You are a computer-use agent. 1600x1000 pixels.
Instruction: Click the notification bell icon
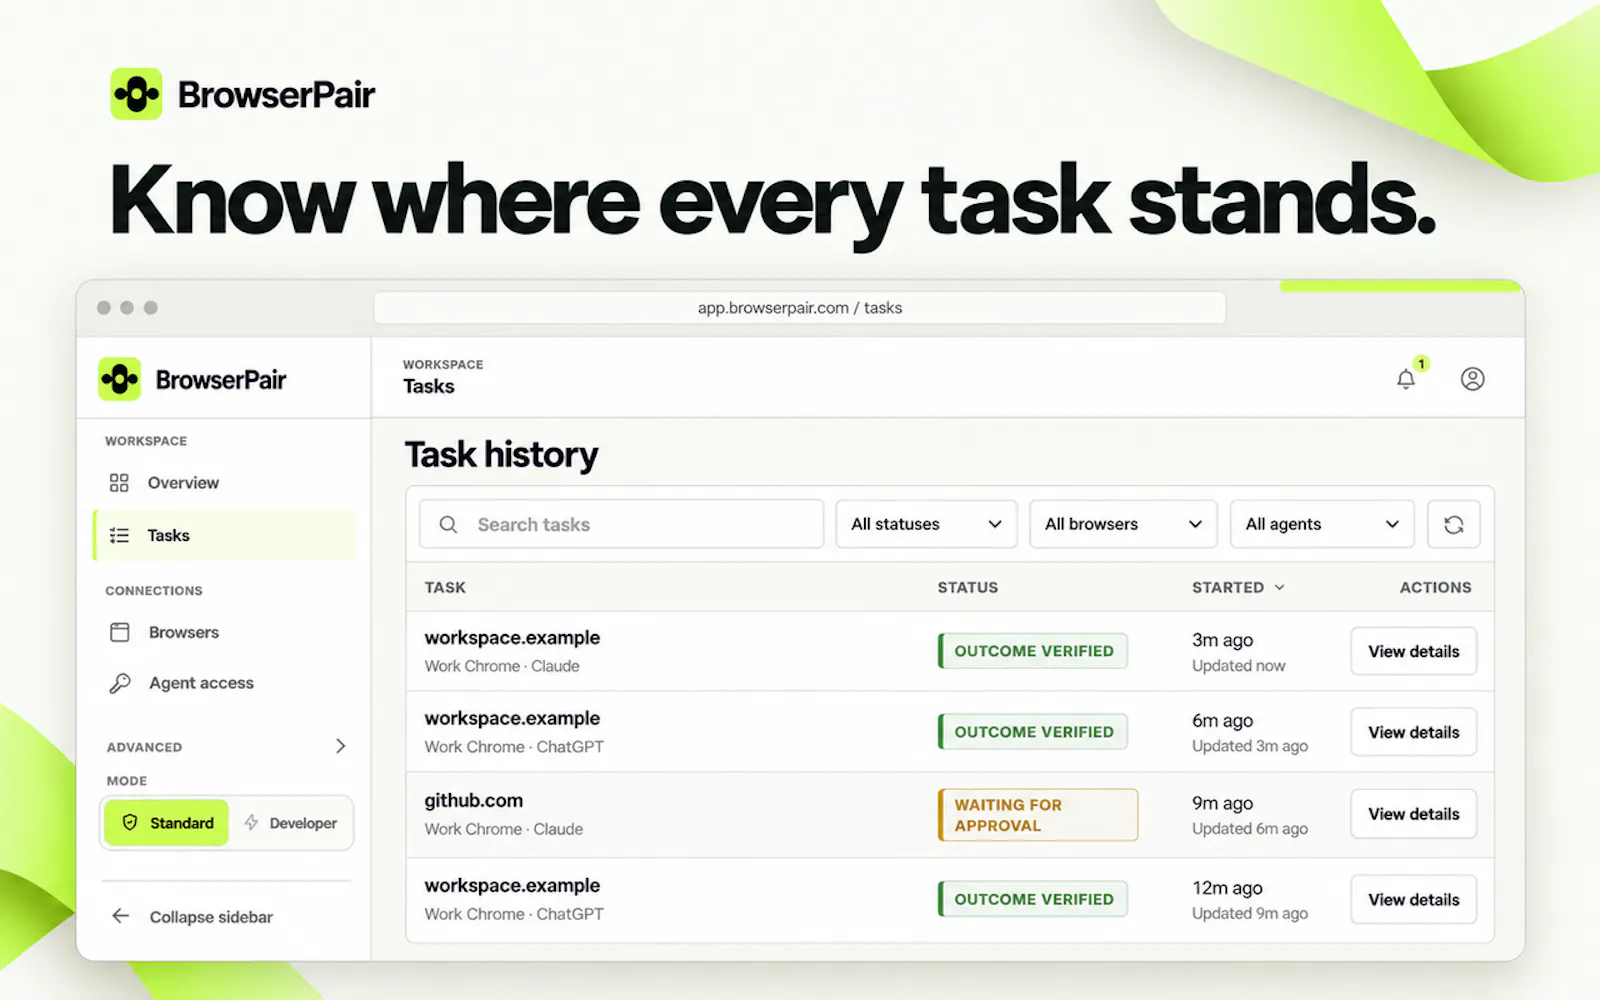[x=1406, y=379]
